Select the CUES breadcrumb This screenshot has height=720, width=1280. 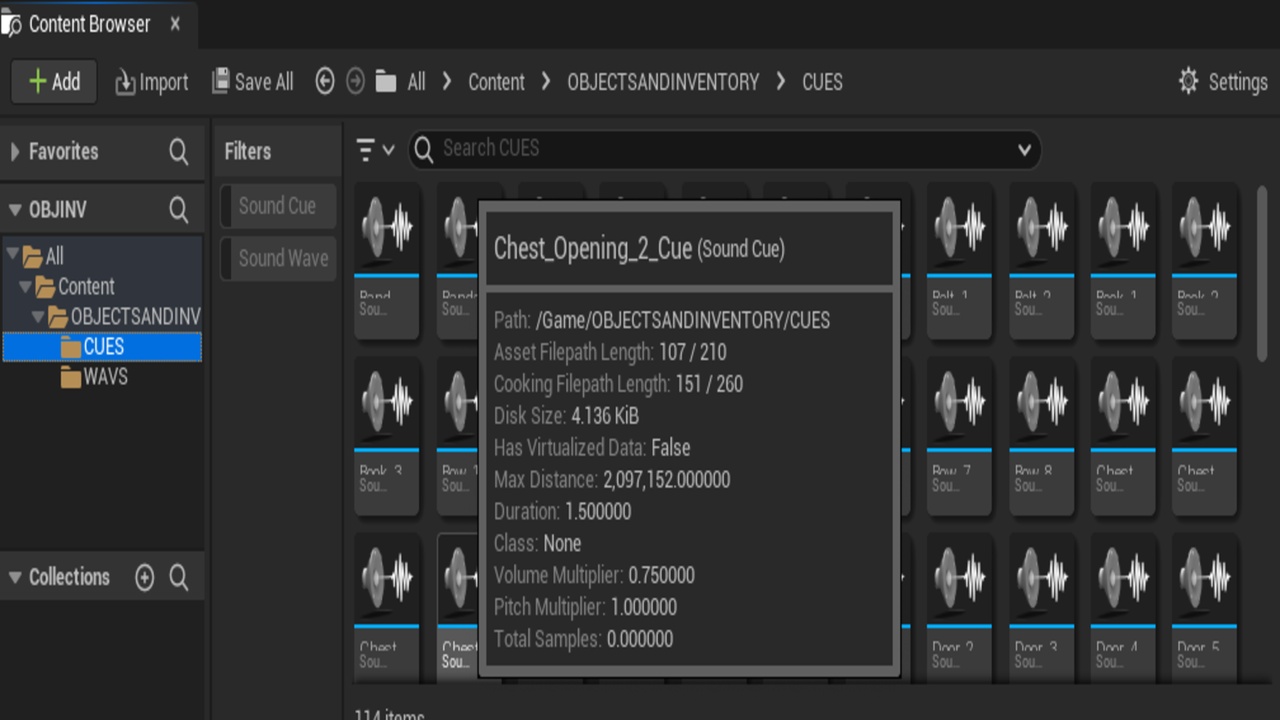click(x=822, y=82)
